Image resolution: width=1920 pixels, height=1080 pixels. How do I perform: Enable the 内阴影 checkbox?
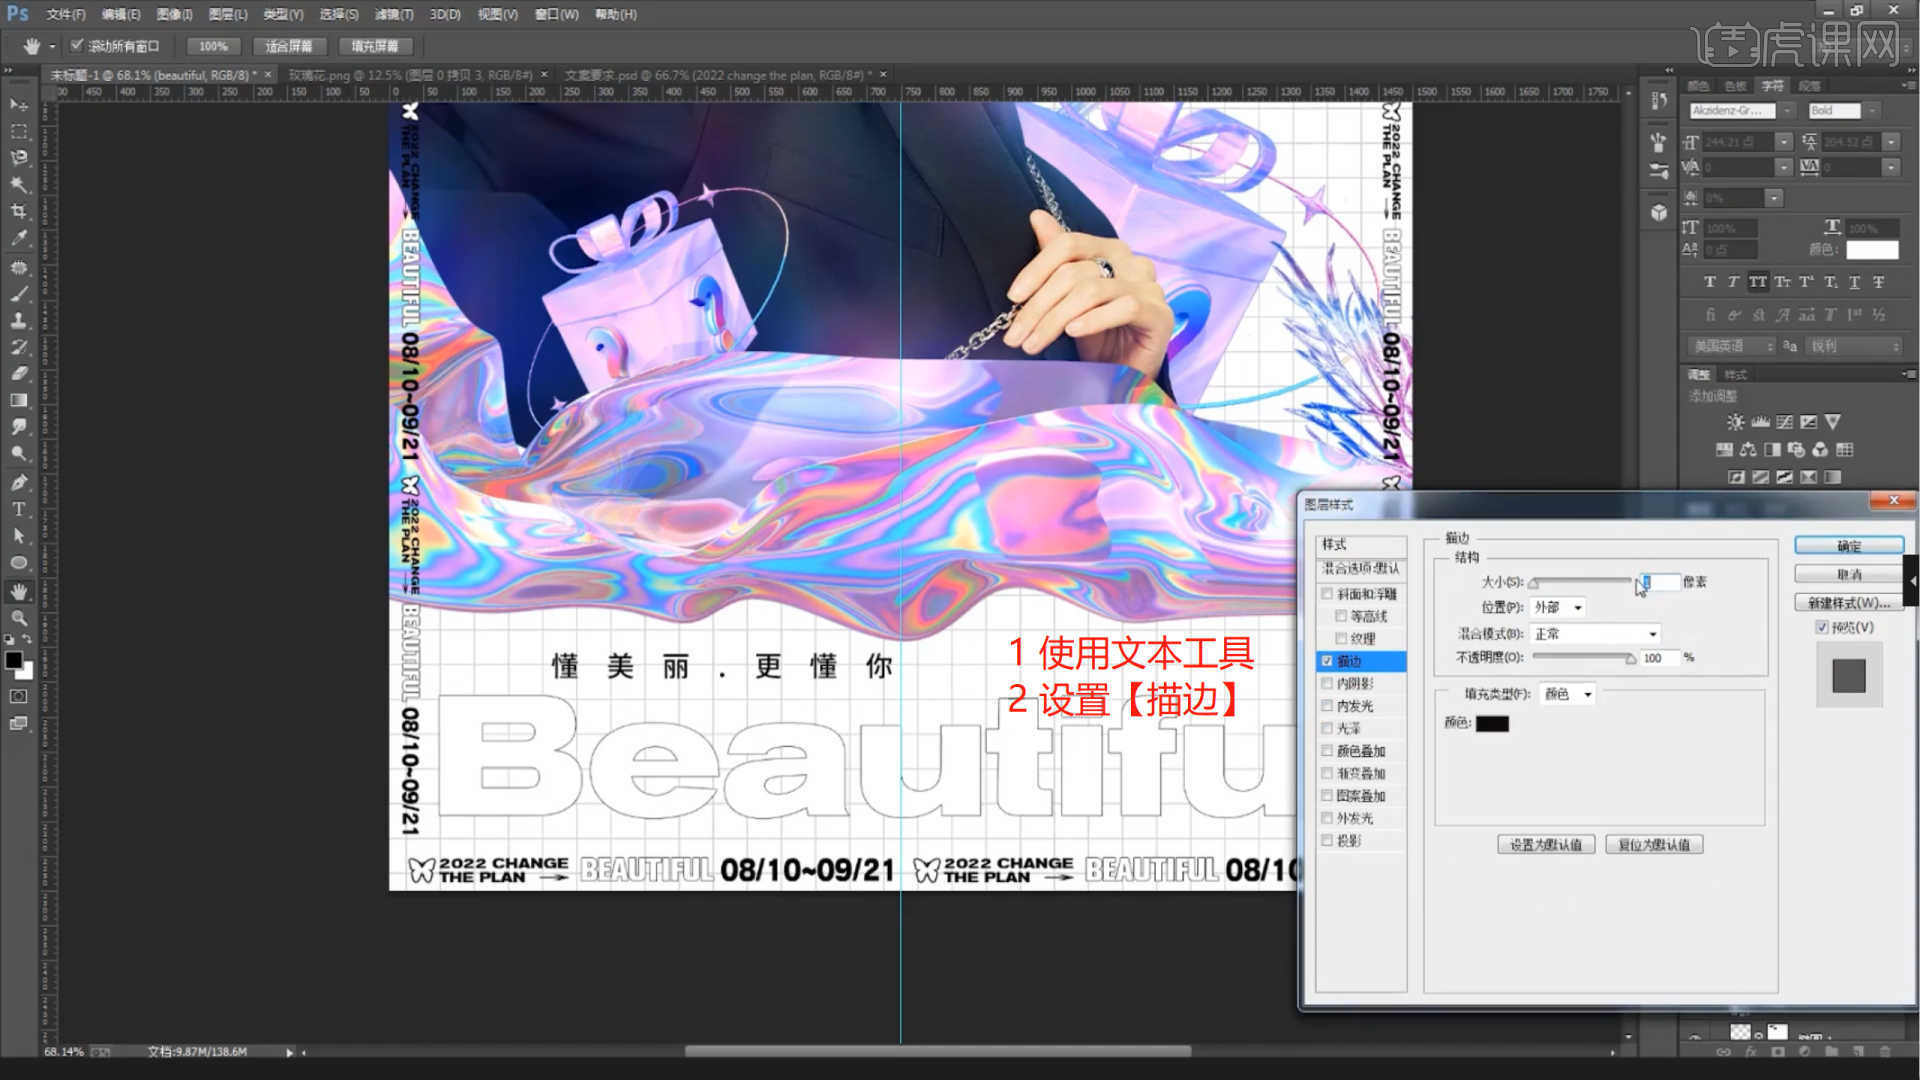(1327, 683)
